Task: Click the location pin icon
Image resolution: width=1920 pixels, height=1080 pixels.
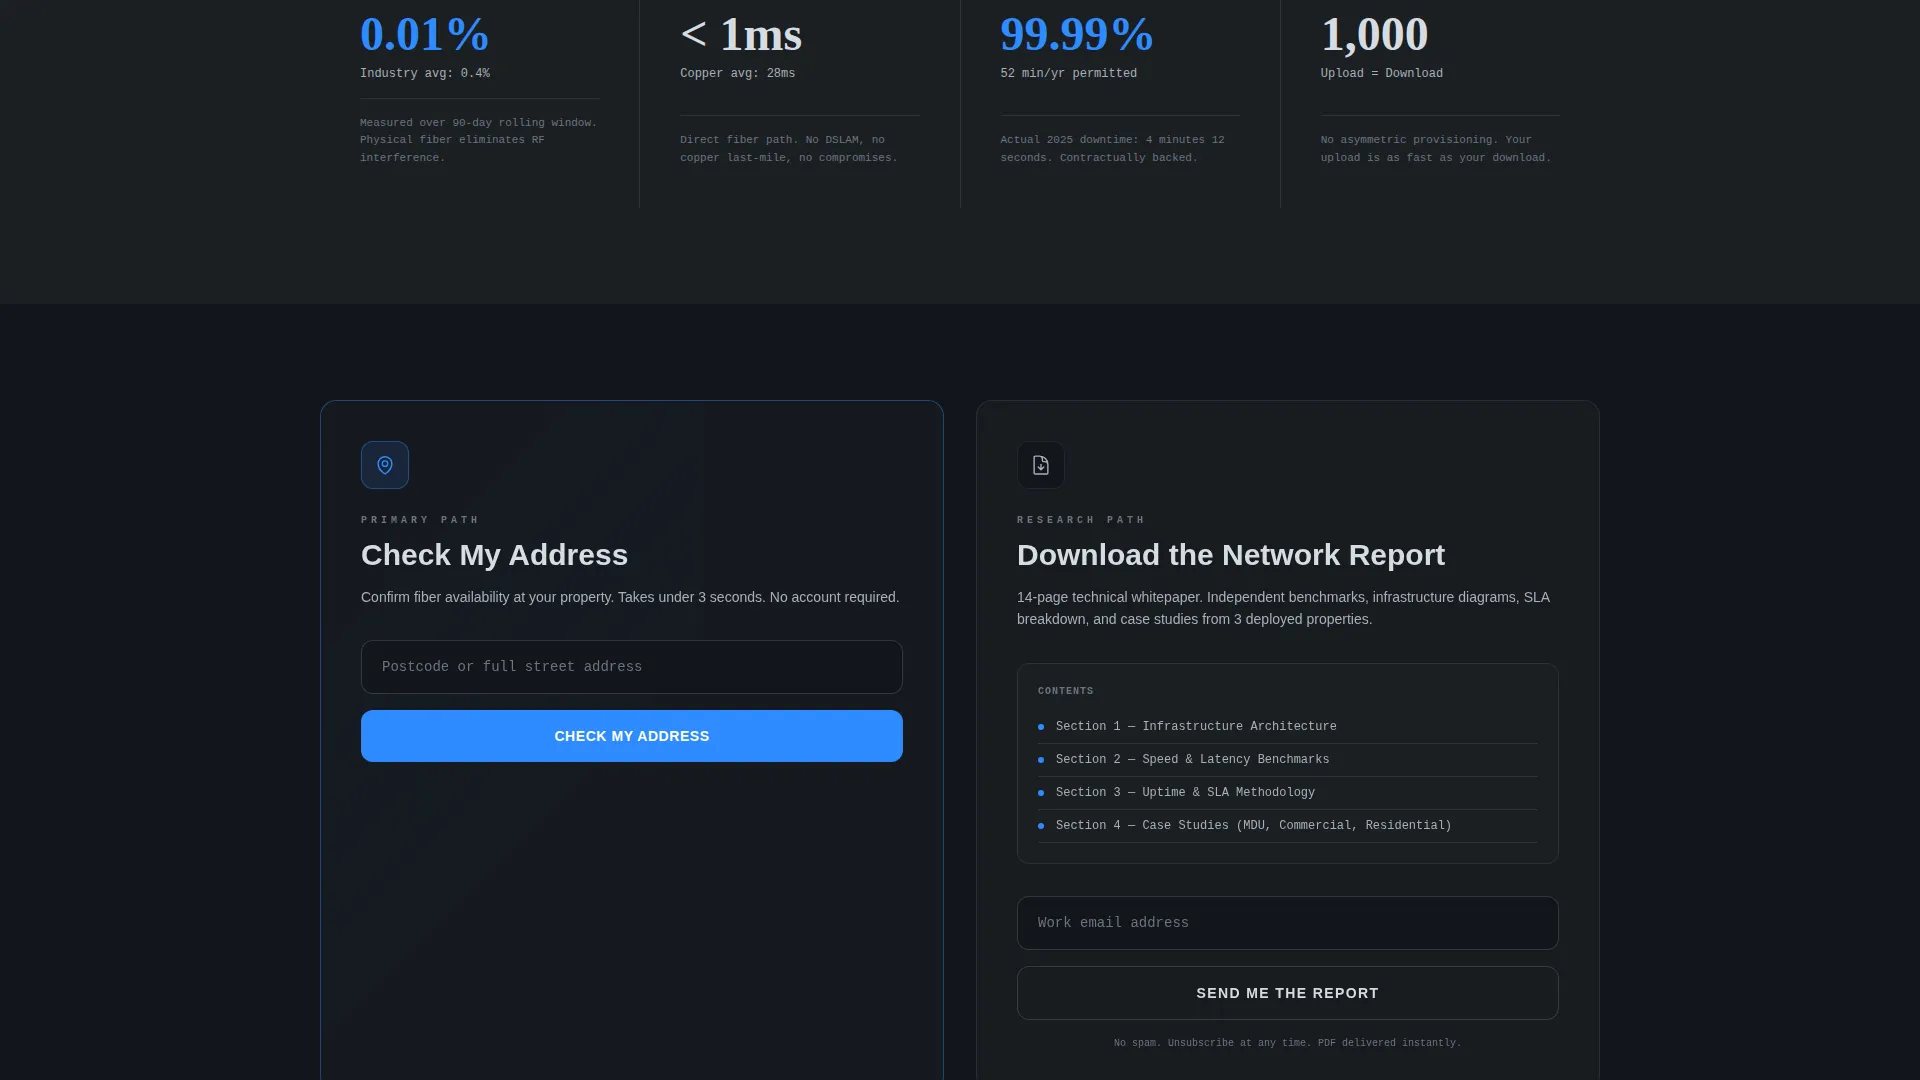Action: tap(385, 465)
